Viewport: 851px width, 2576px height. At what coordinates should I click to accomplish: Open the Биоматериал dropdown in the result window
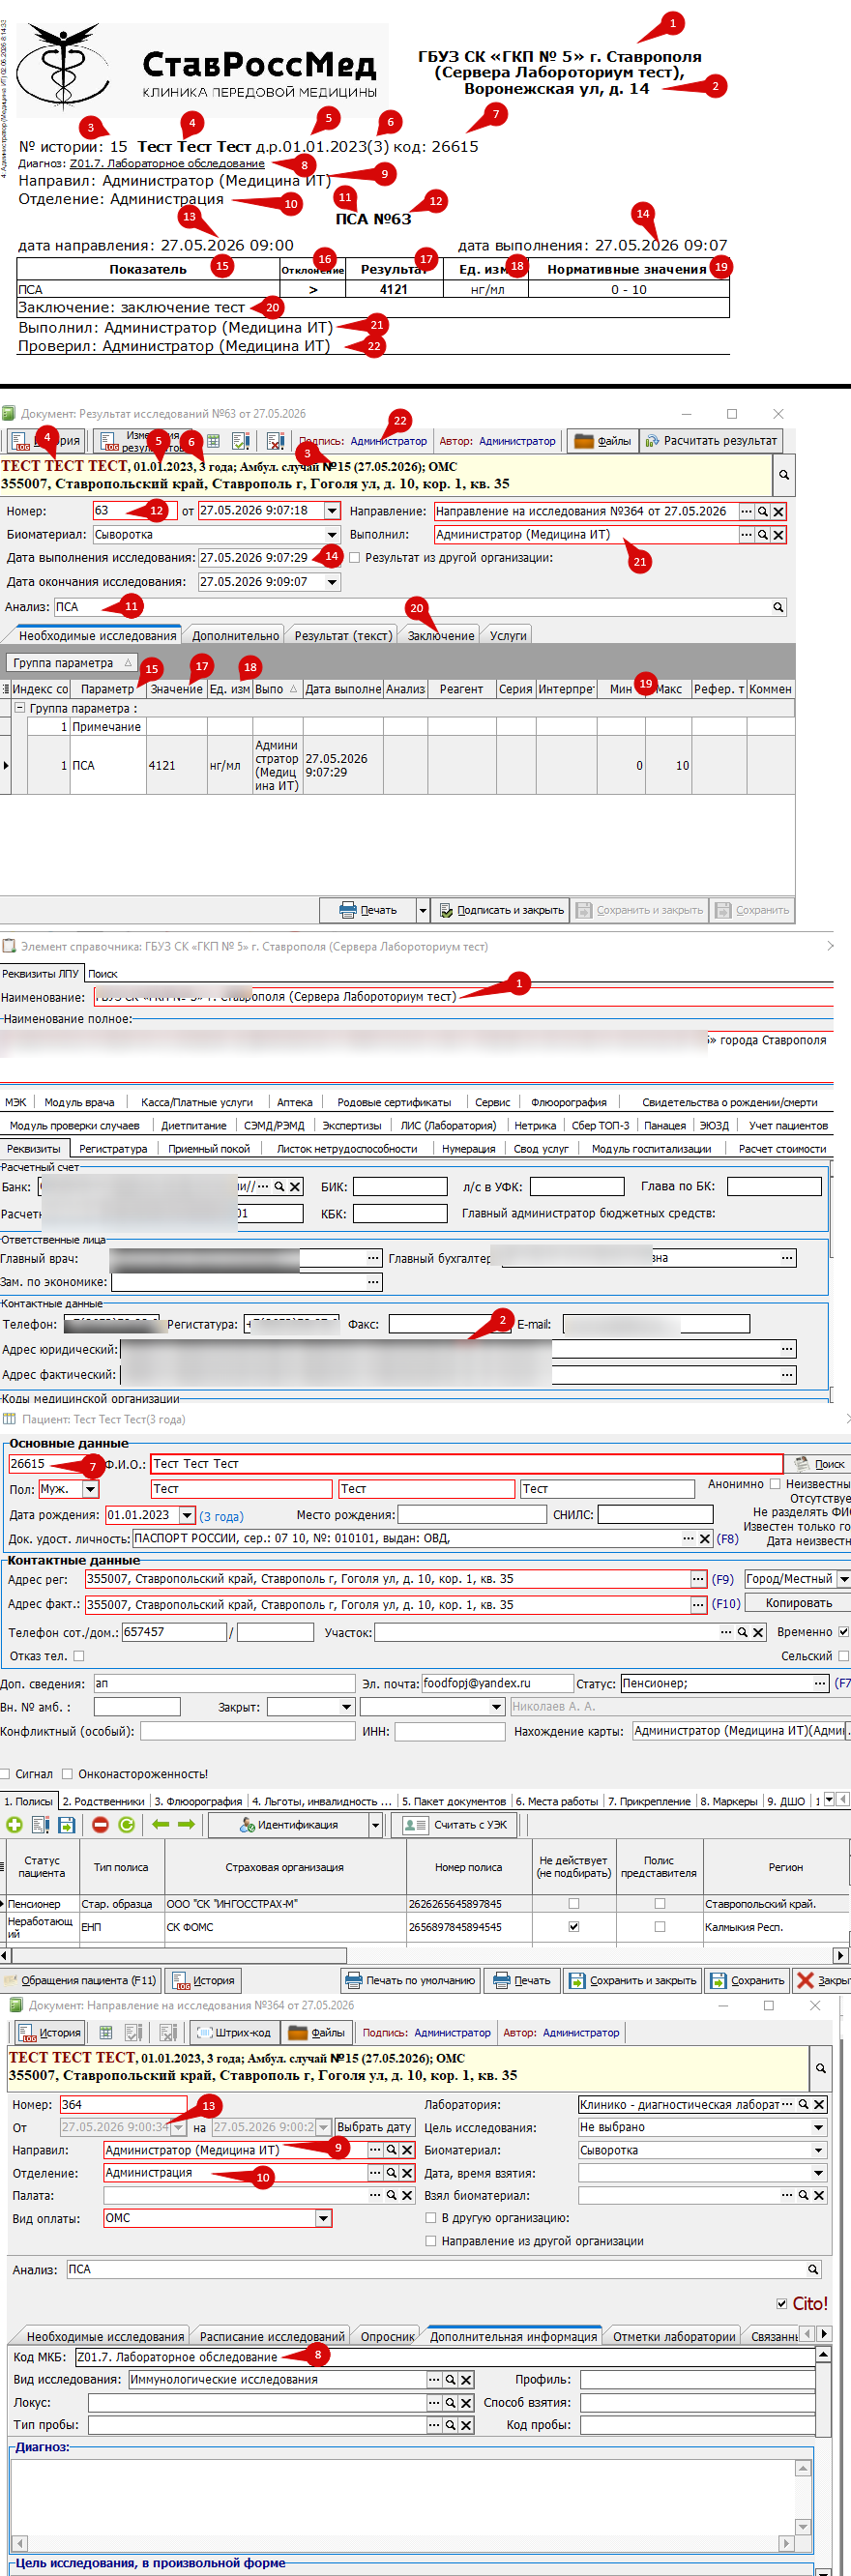(x=332, y=535)
